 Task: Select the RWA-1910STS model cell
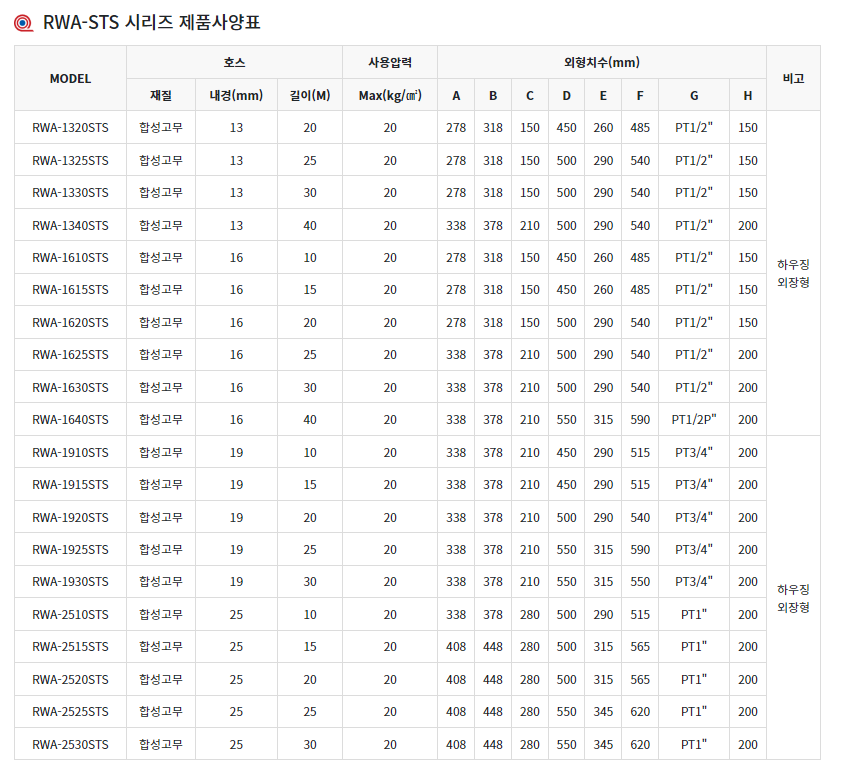(70, 452)
